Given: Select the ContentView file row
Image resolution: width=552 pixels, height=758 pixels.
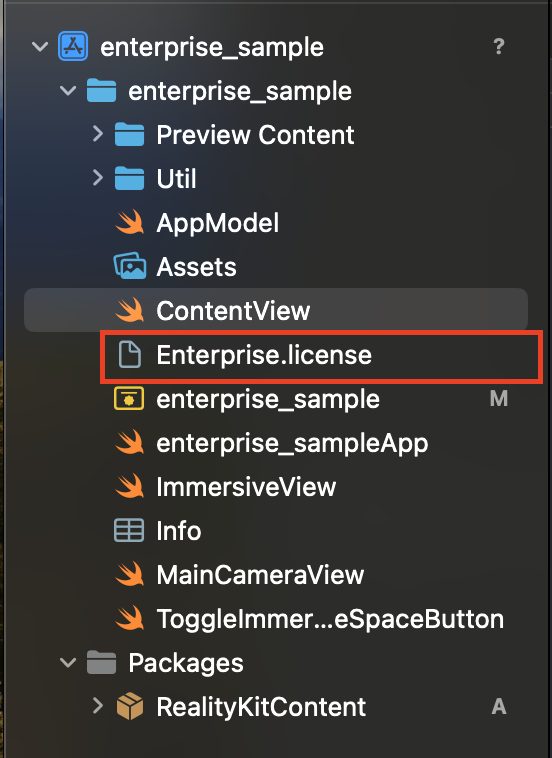Looking at the screenshot, I should point(276,310).
